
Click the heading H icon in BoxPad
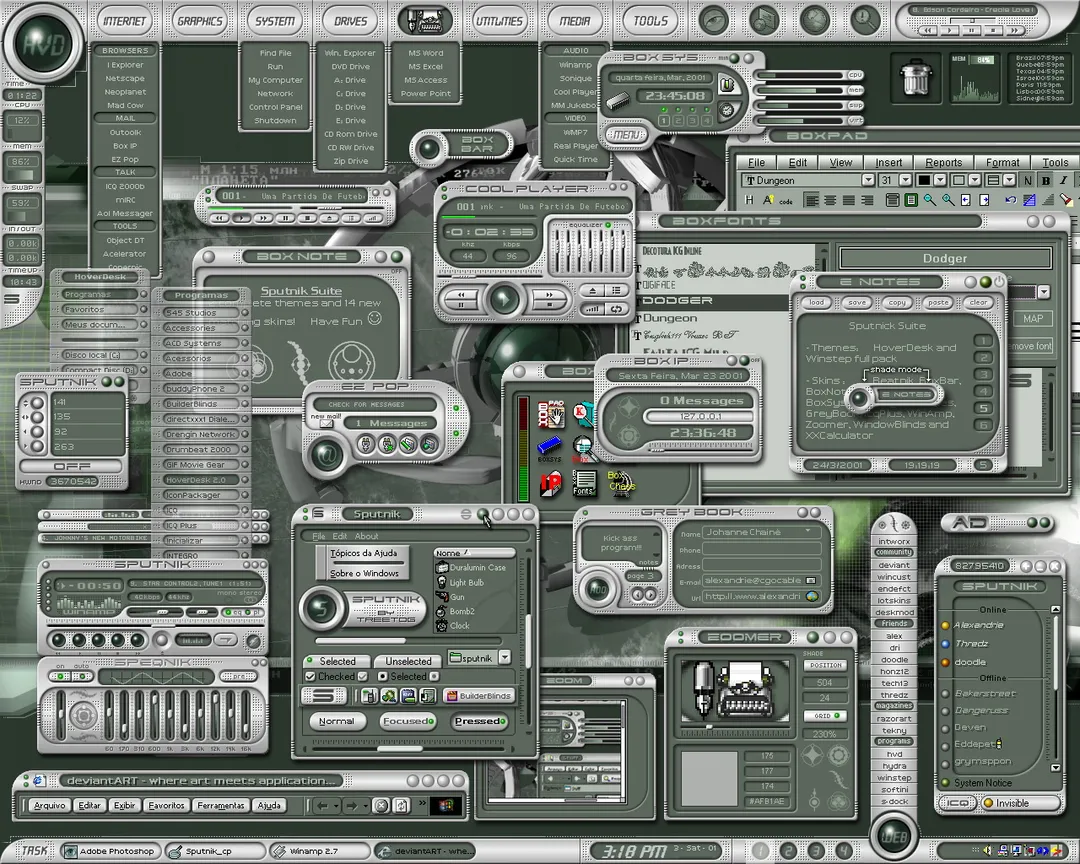pos(749,200)
